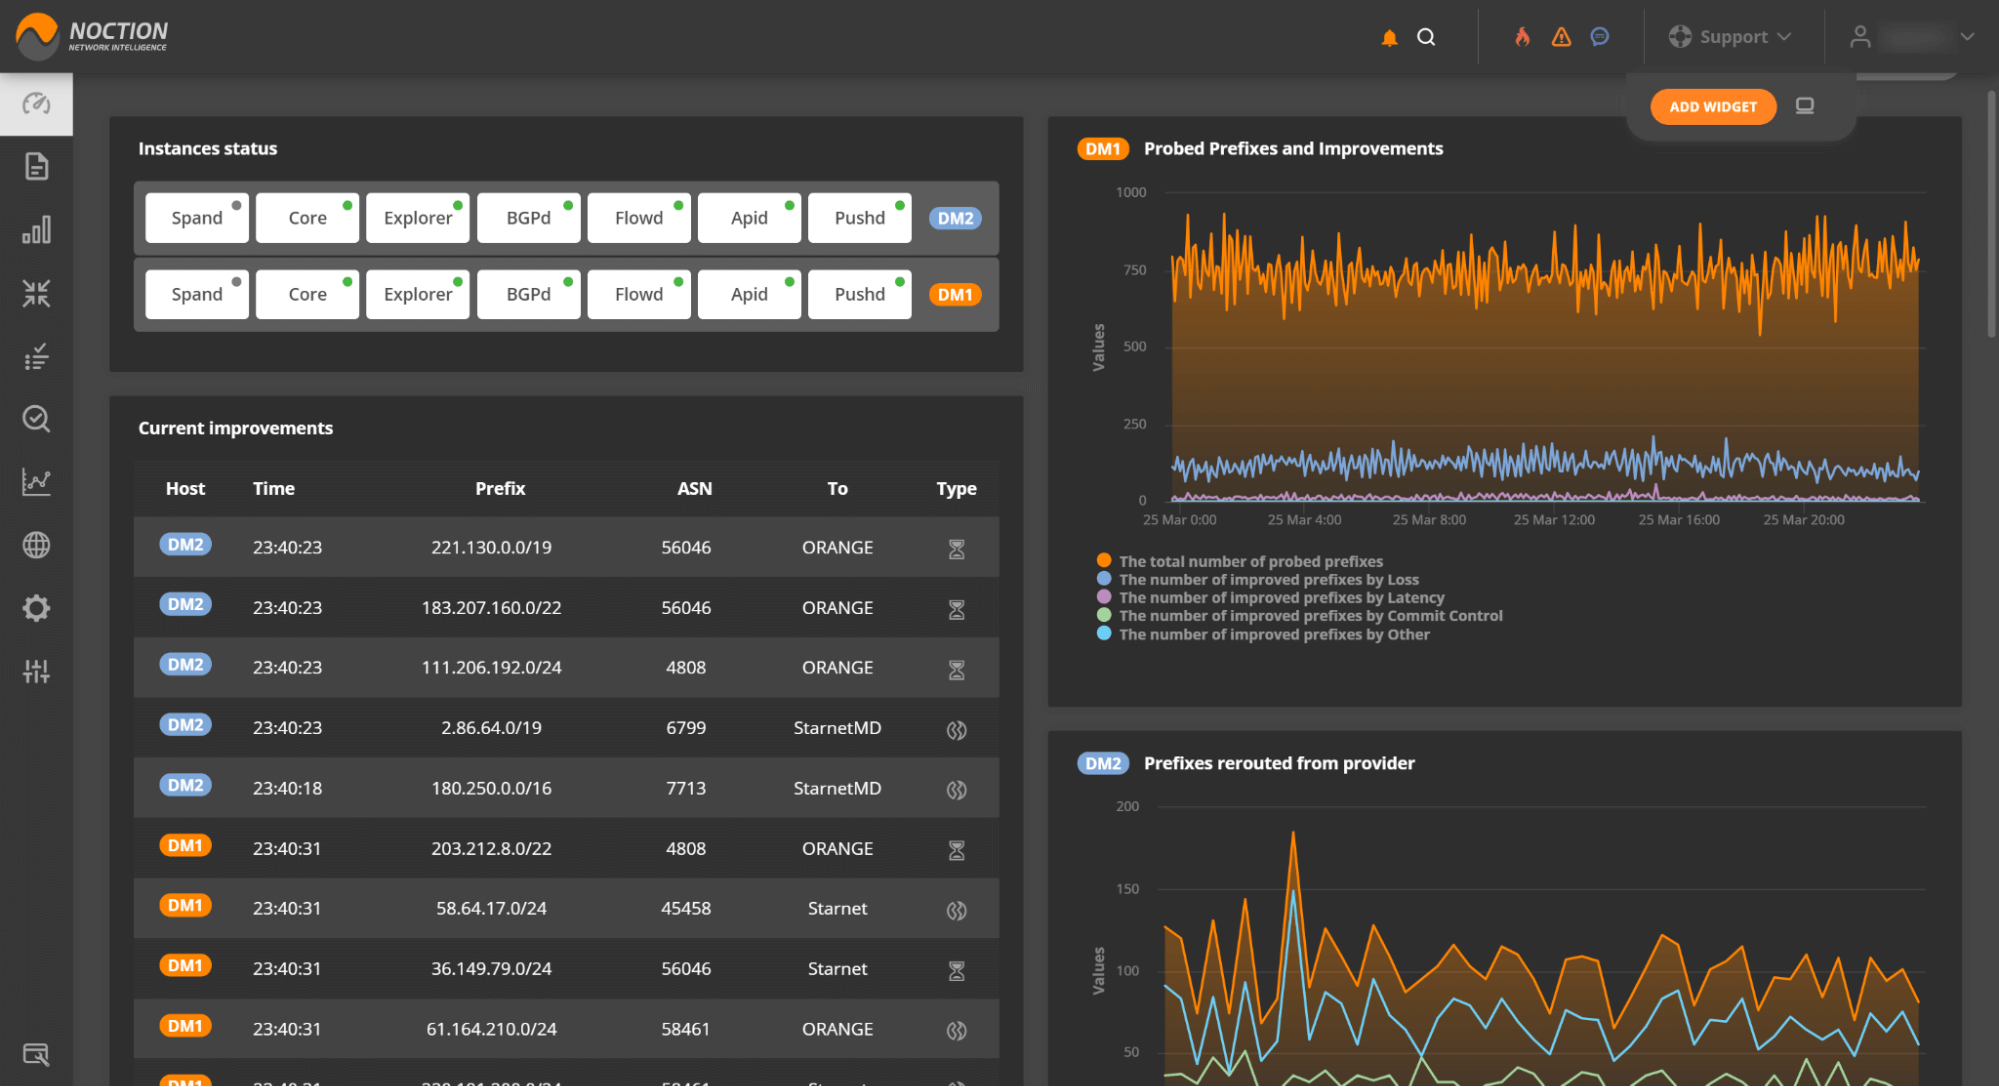This screenshot has height=1087, width=1999.
Task: Toggle the DM2 instance status indicator
Action: tap(954, 217)
